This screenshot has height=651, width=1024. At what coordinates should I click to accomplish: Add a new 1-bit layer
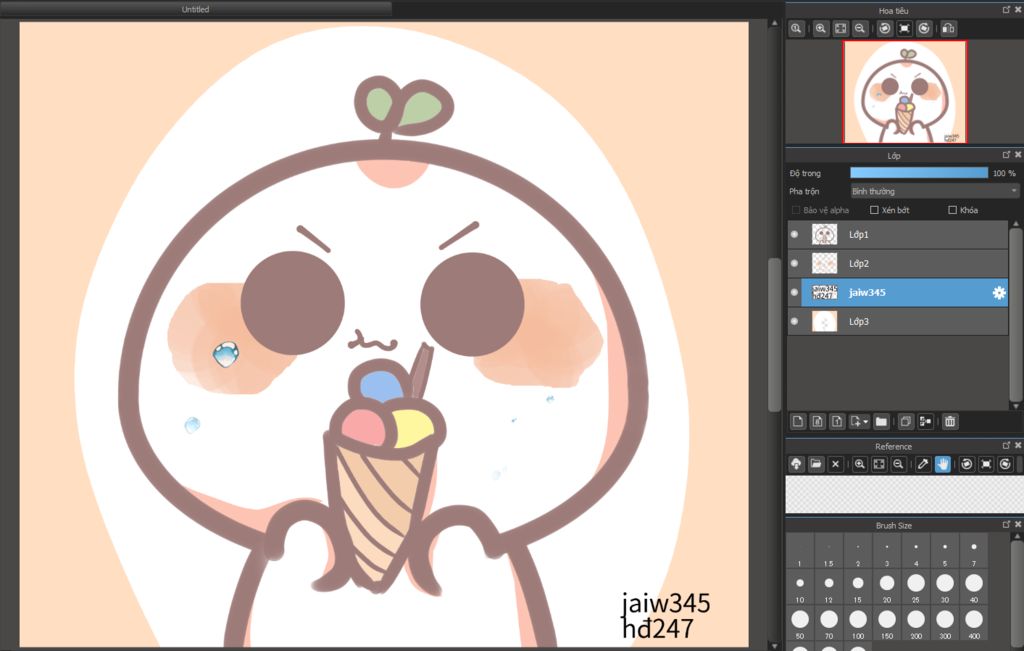[x=837, y=422]
